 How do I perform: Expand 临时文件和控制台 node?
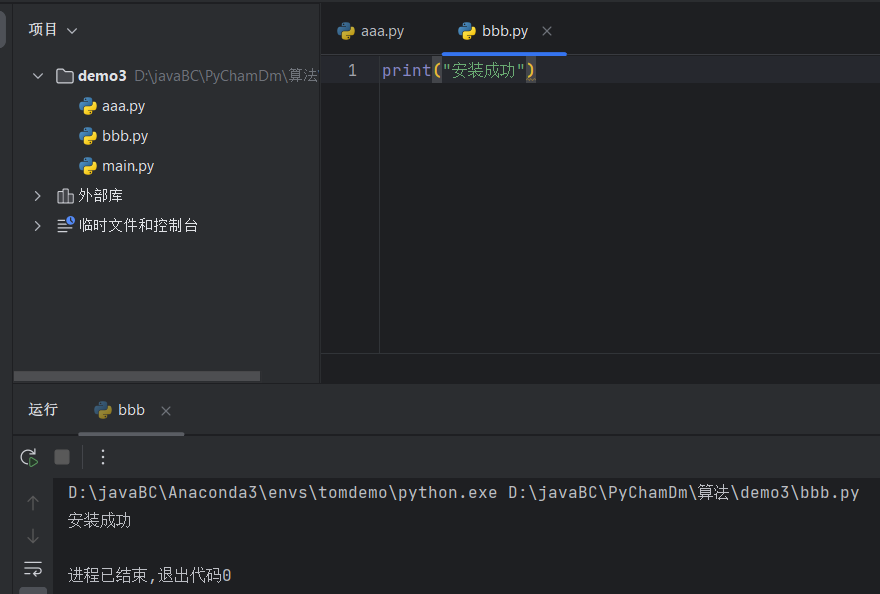[x=38, y=225]
